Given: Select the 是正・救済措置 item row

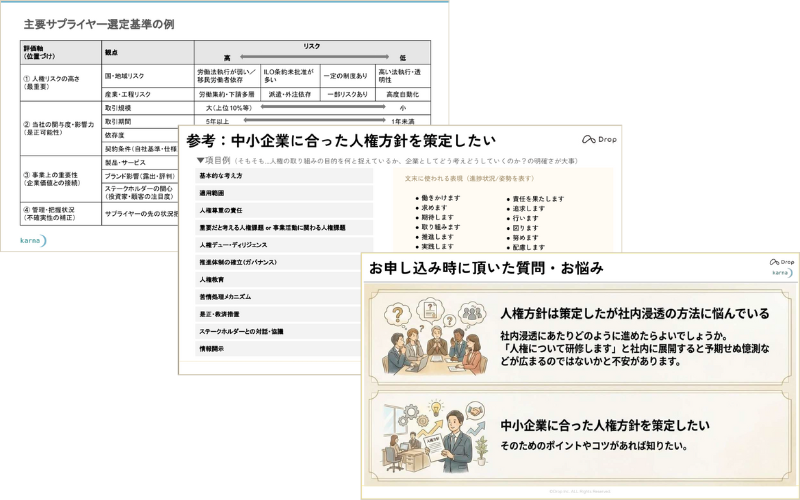Looking at the screenshot, I should click(278, 314).
